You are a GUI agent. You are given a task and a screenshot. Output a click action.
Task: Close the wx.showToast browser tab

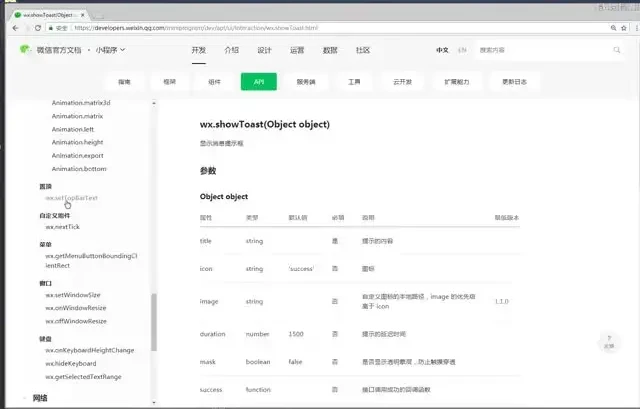tap(82, 15)
